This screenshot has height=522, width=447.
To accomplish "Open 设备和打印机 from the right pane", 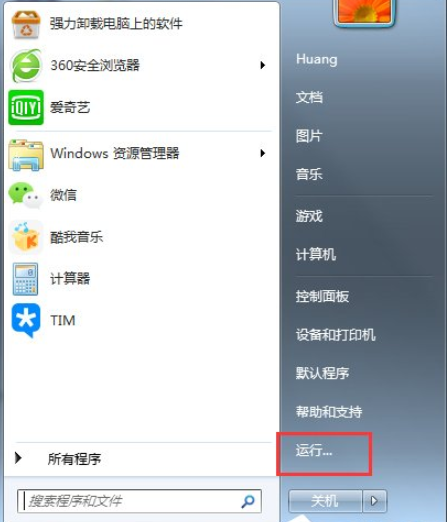I will [335, 335].
